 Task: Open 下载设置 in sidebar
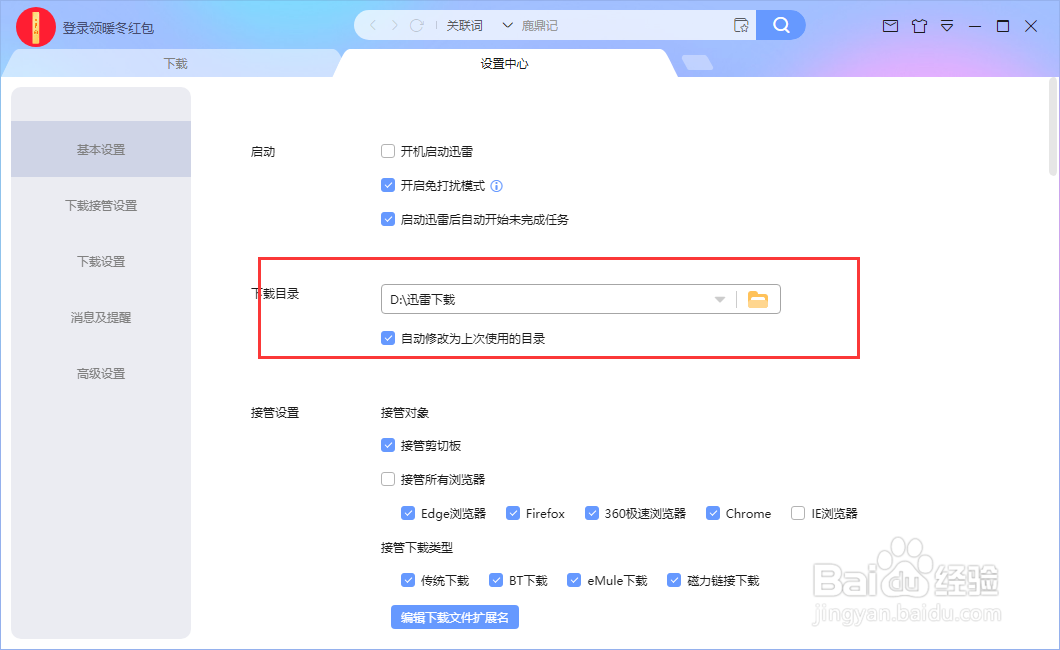[x=101, y=261]
